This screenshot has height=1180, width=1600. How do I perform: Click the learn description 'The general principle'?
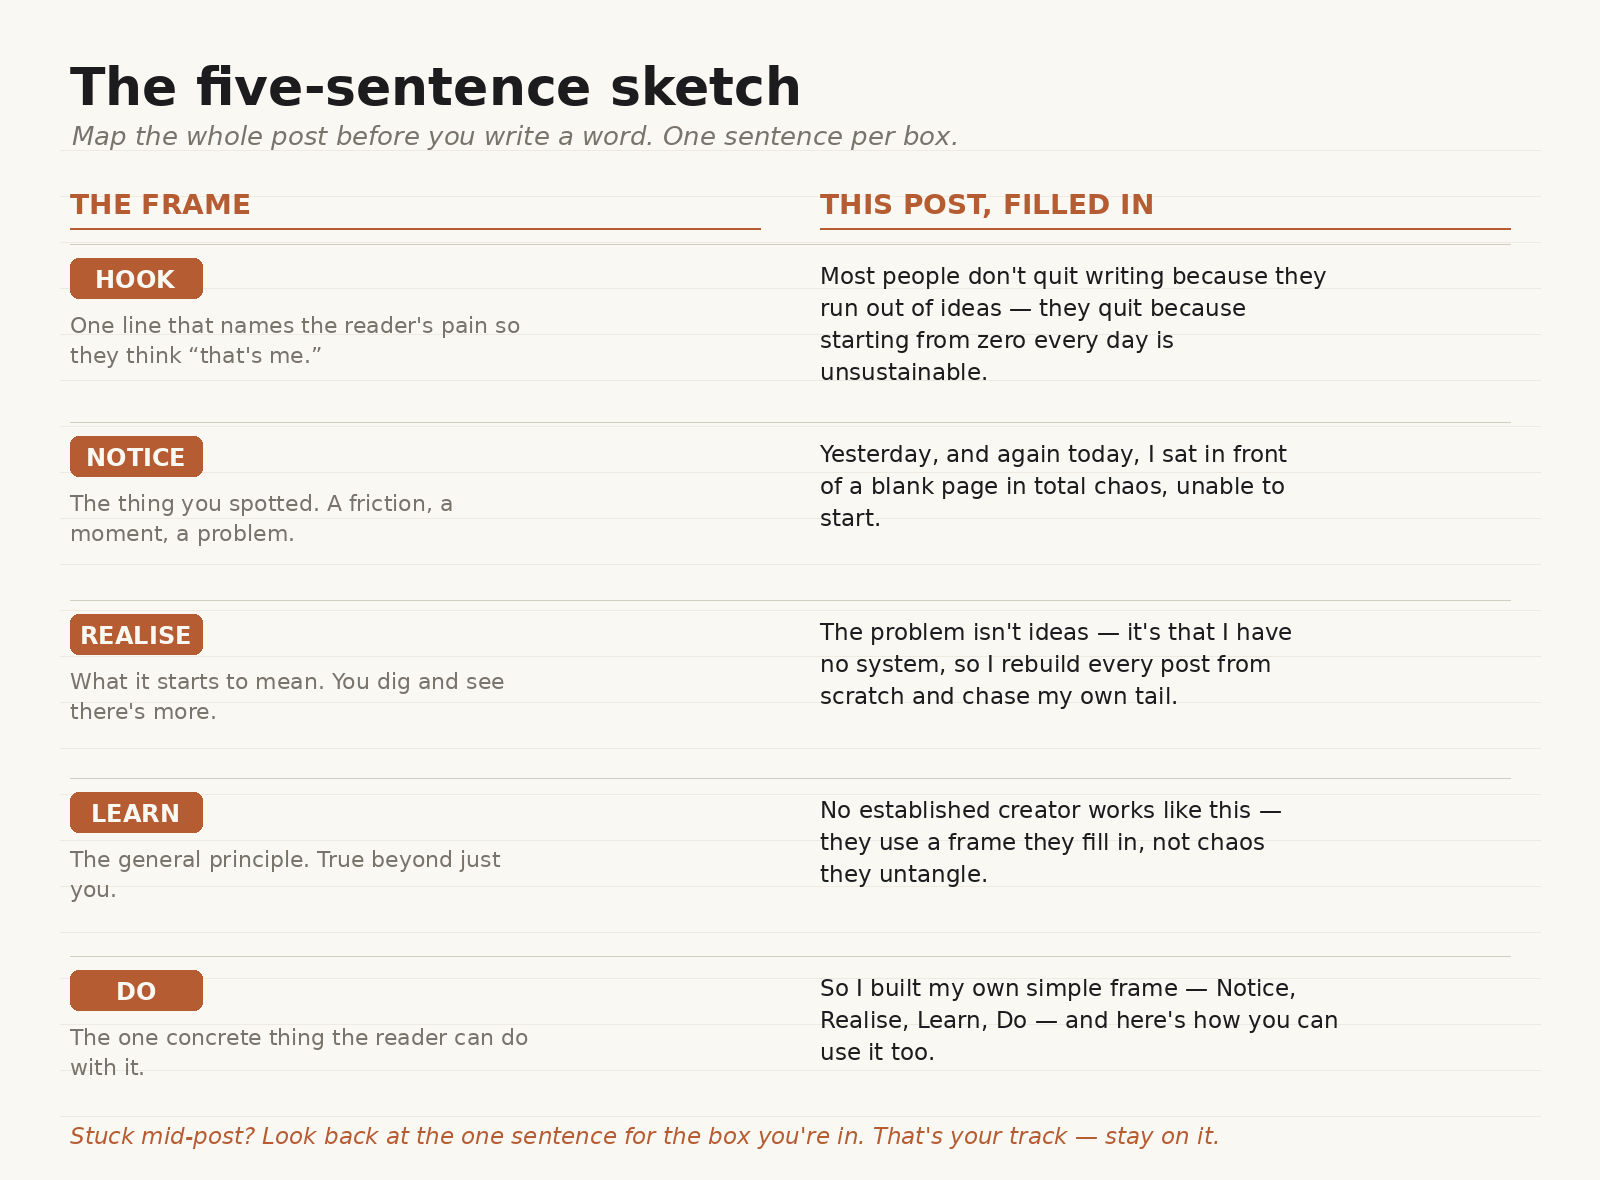click(285, 875)
